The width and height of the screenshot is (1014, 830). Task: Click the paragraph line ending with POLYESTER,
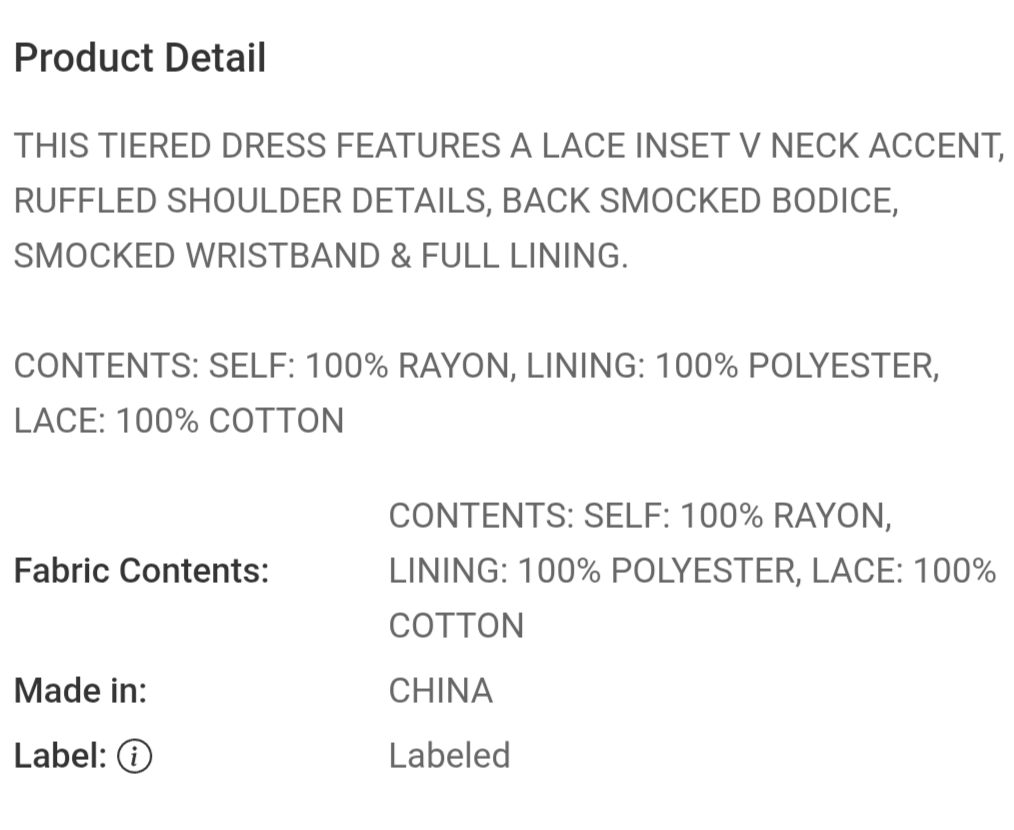point(477,366)
